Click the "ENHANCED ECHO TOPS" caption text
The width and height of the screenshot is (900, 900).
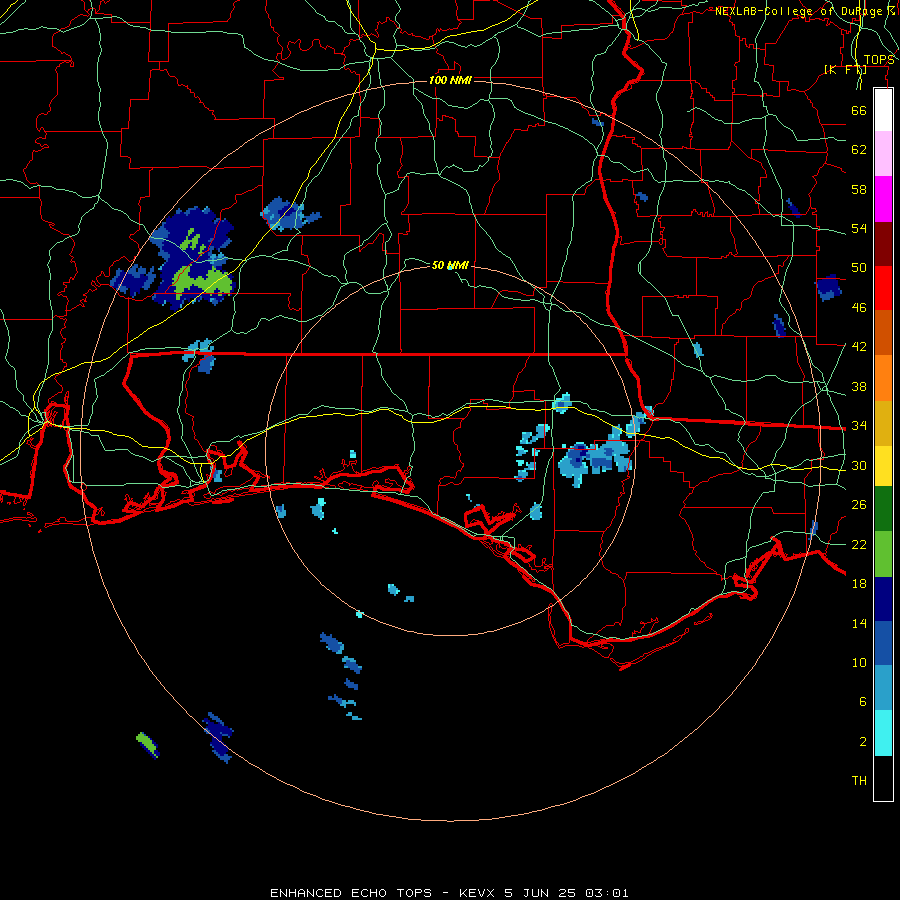click(x=351, y=893)
